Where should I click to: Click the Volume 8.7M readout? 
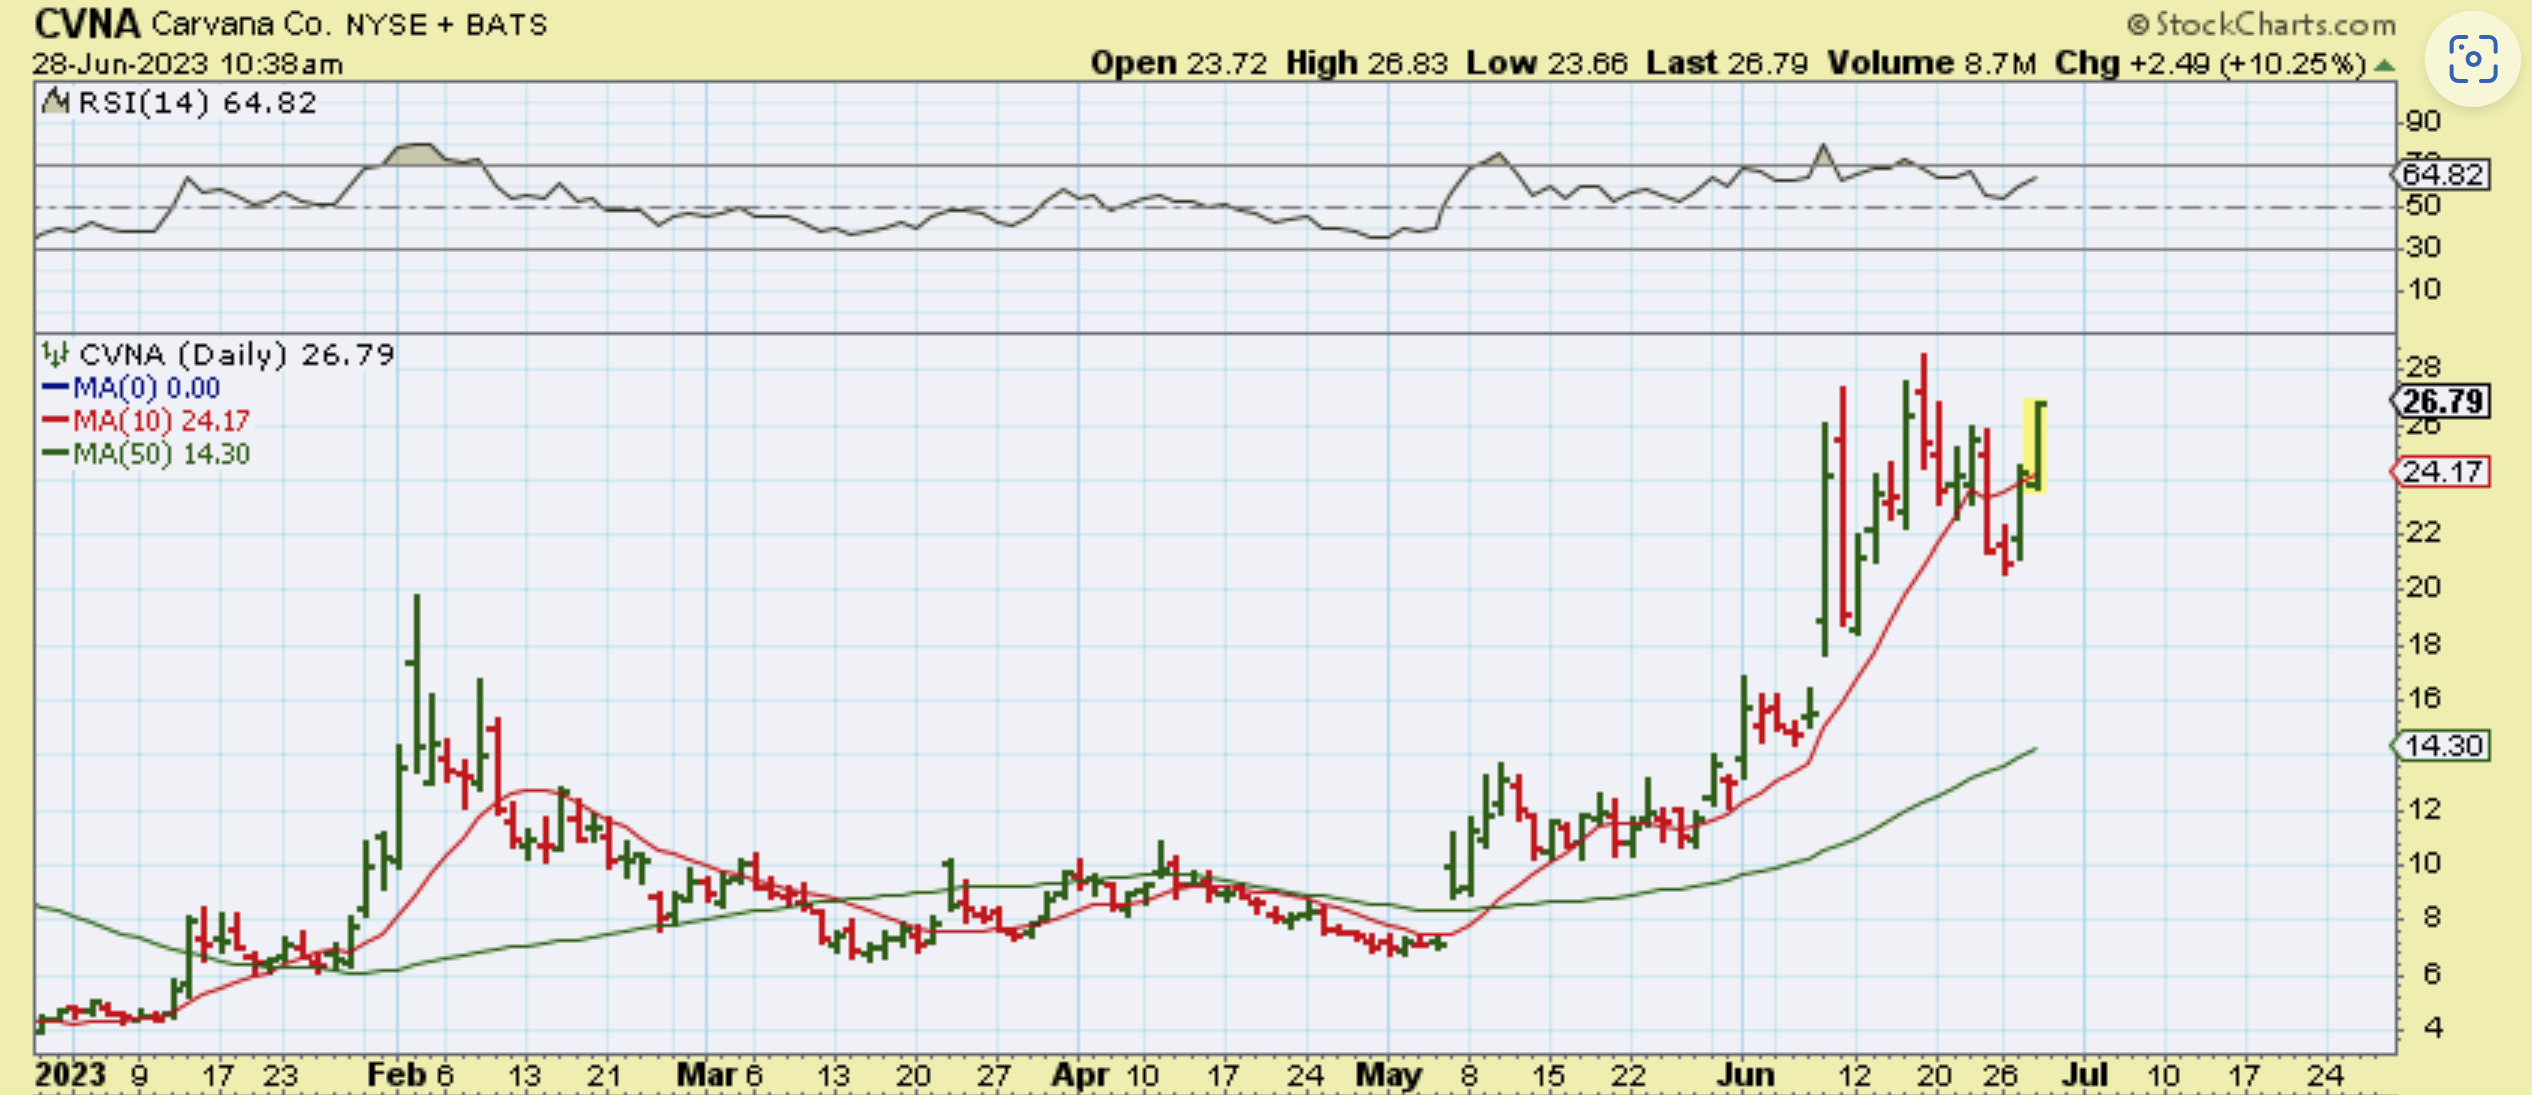tap(1930, 63)
